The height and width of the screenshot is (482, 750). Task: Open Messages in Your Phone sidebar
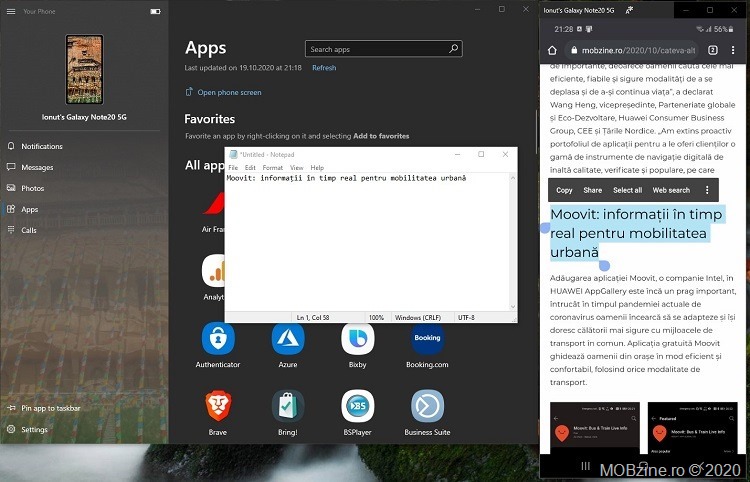point(37,167)
